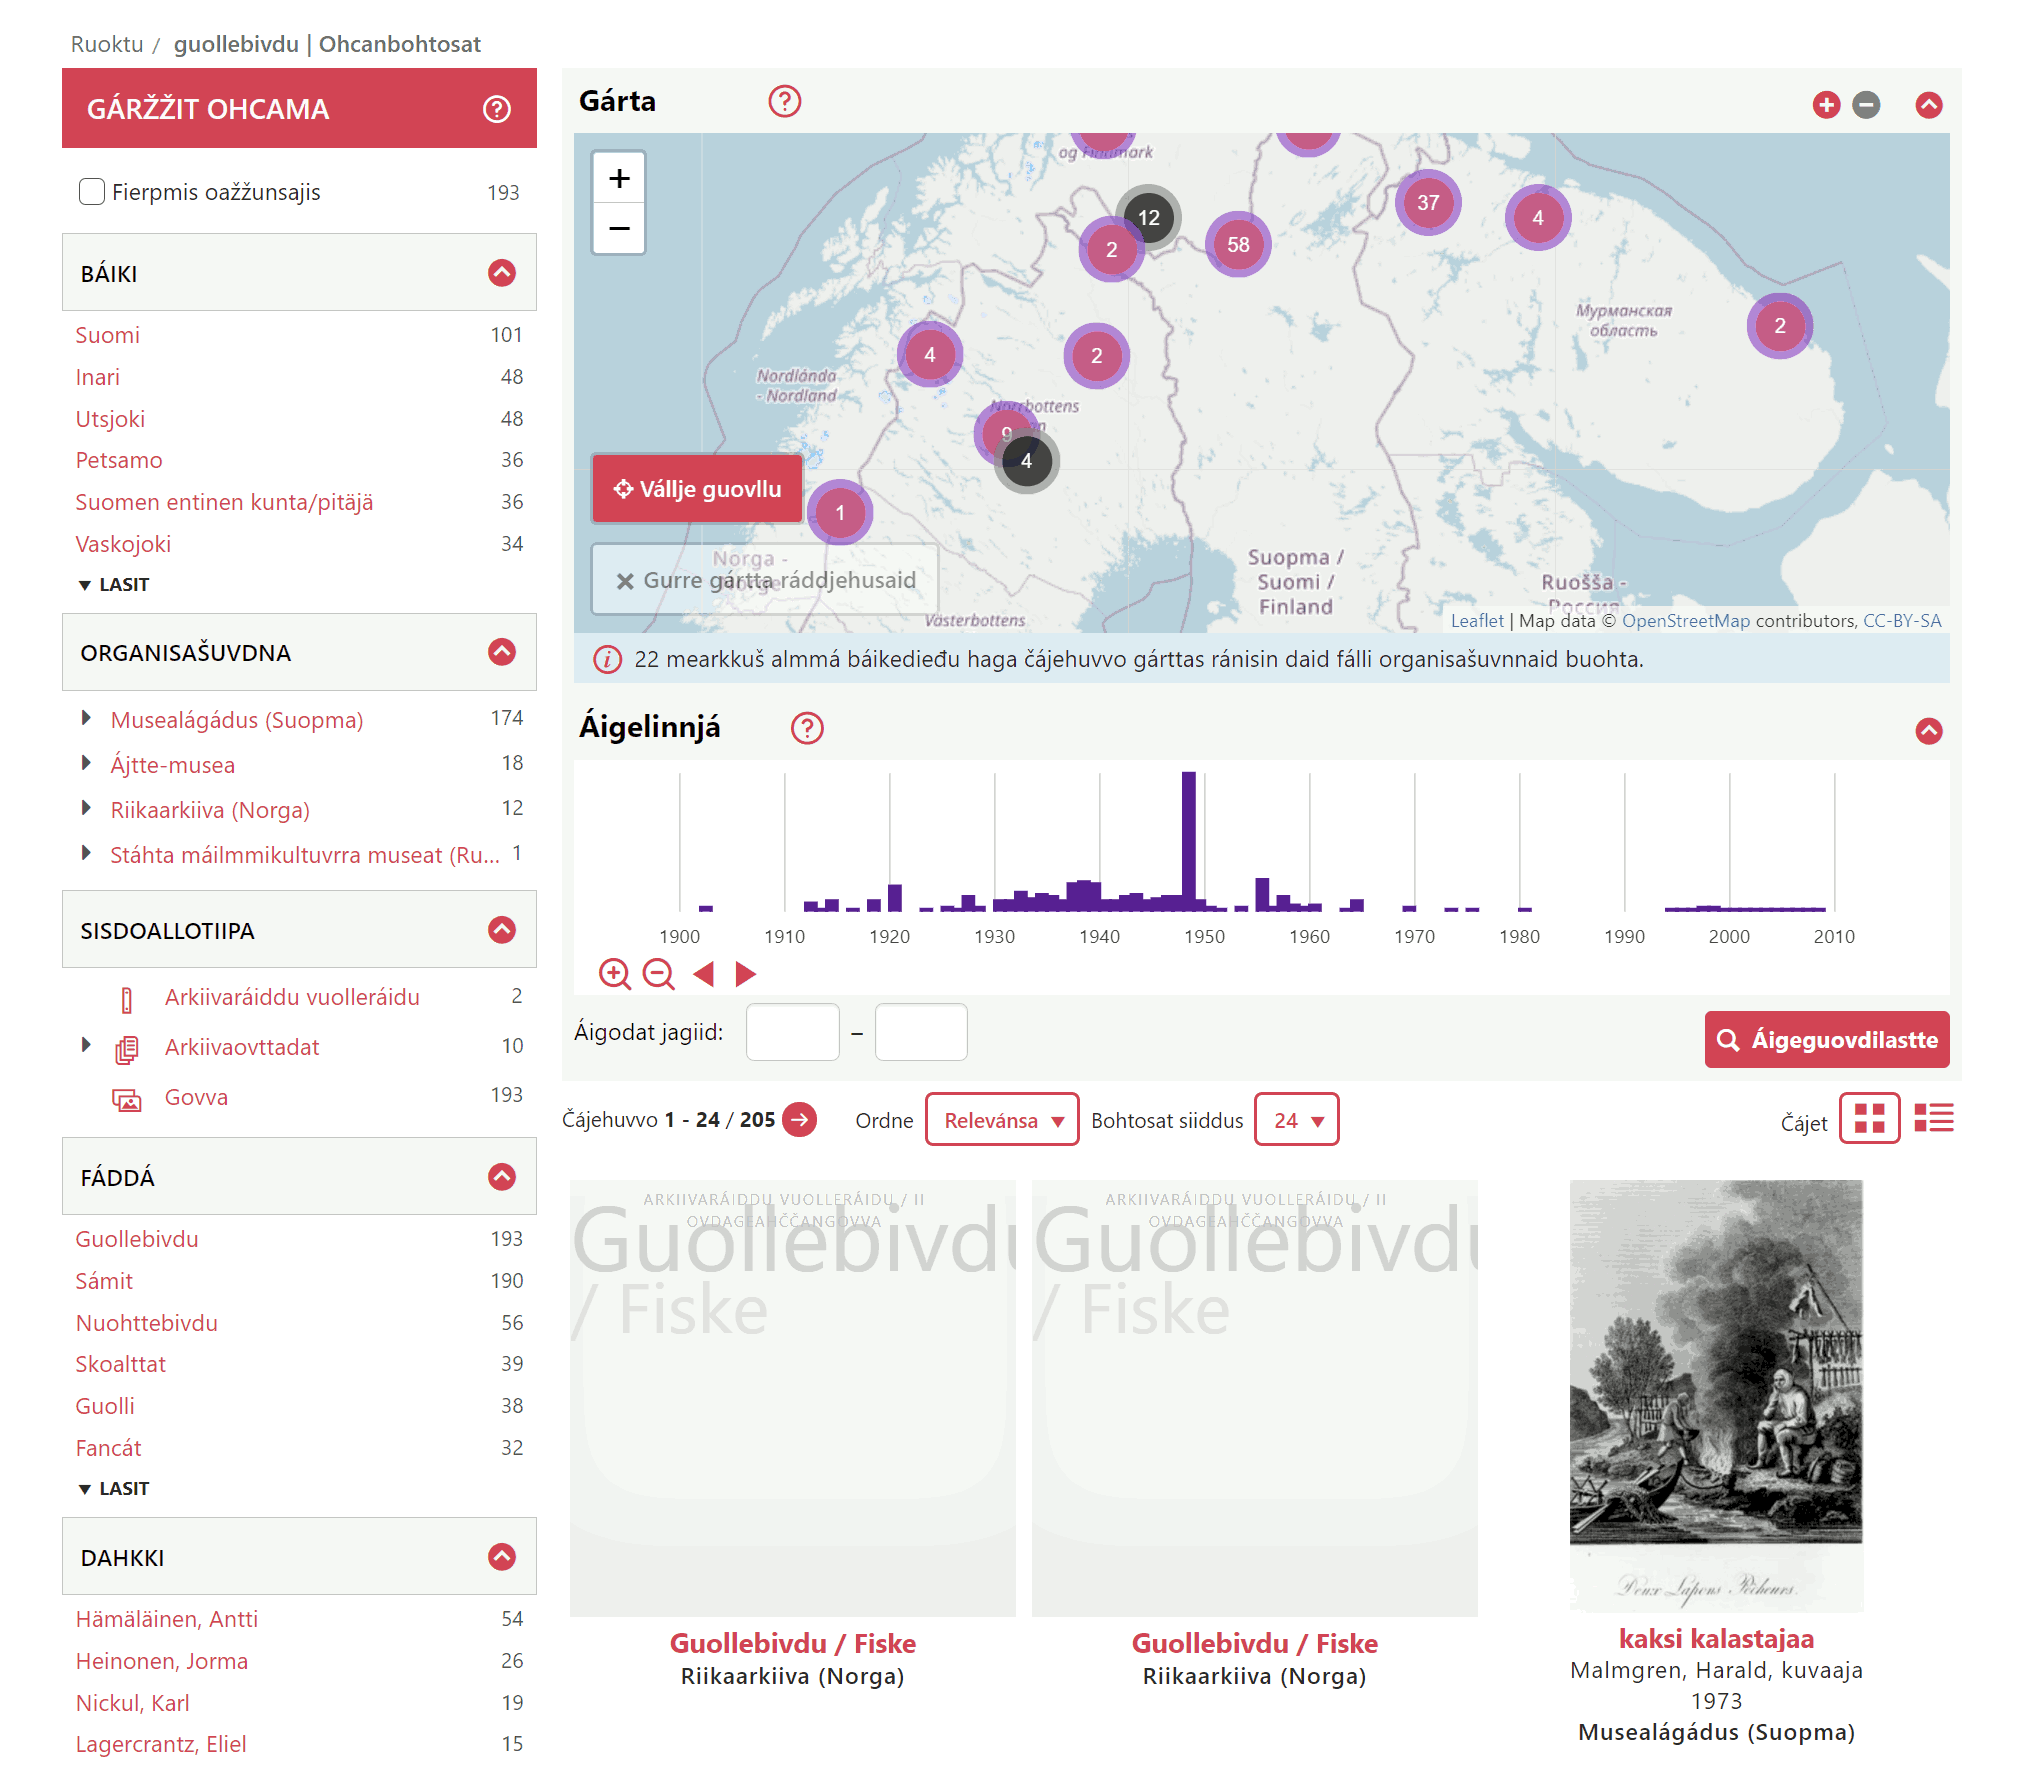Screen dimensions: 2028x1770
Task: Go to next results page arrow
Action: pos(799,1119)
